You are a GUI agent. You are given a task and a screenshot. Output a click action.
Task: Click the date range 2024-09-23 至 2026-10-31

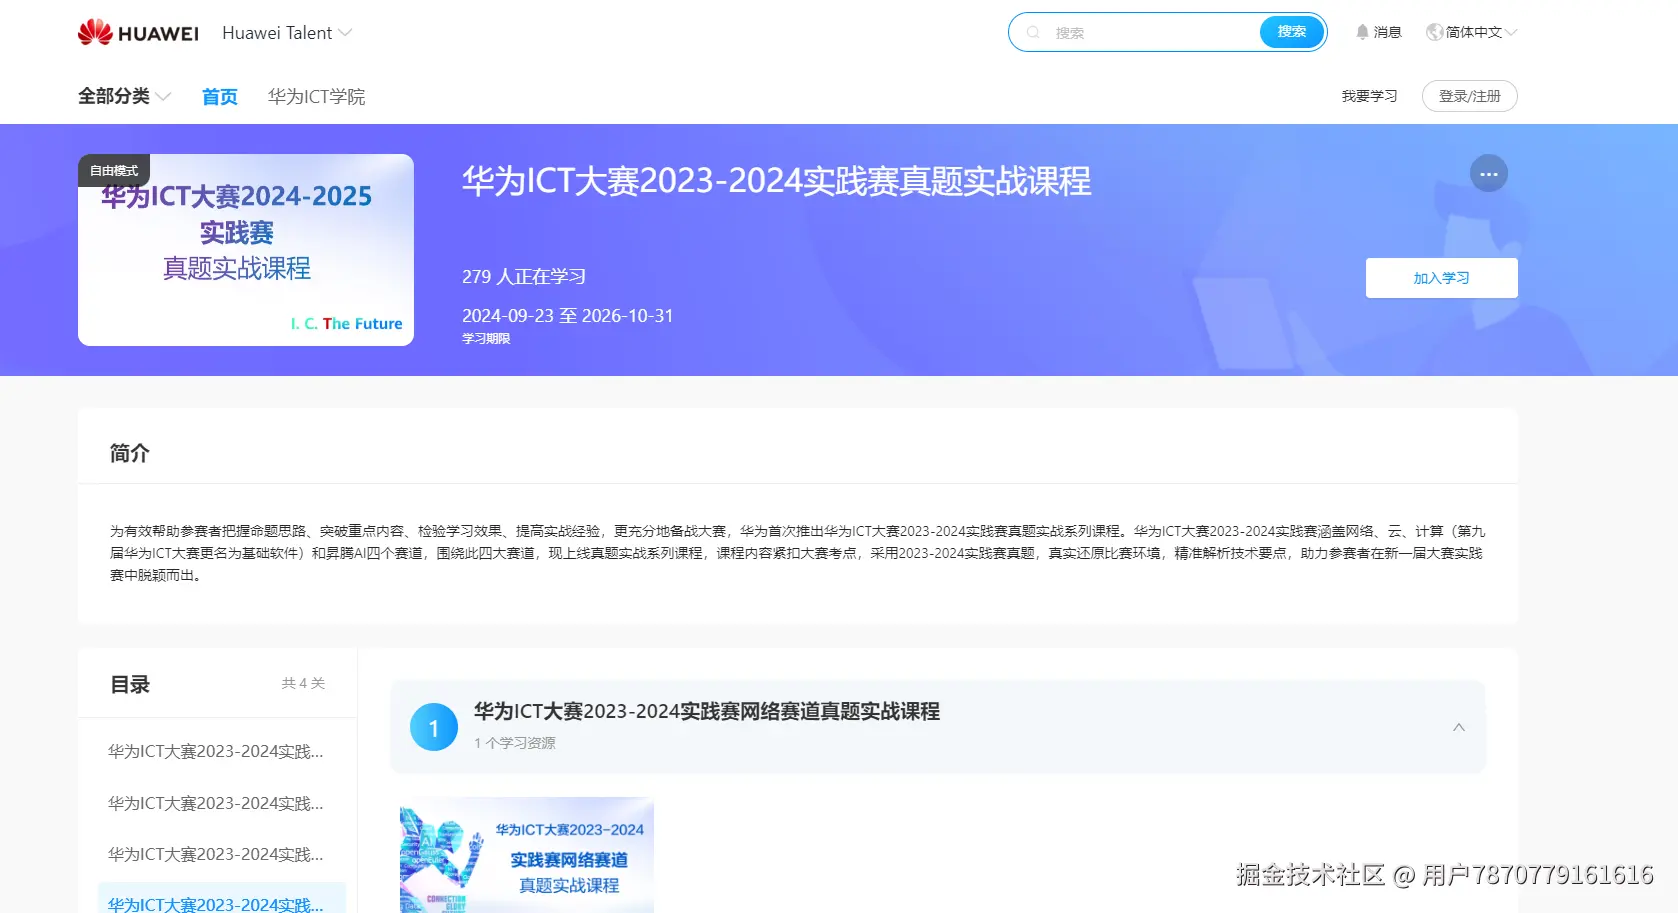tap(567, 316)
